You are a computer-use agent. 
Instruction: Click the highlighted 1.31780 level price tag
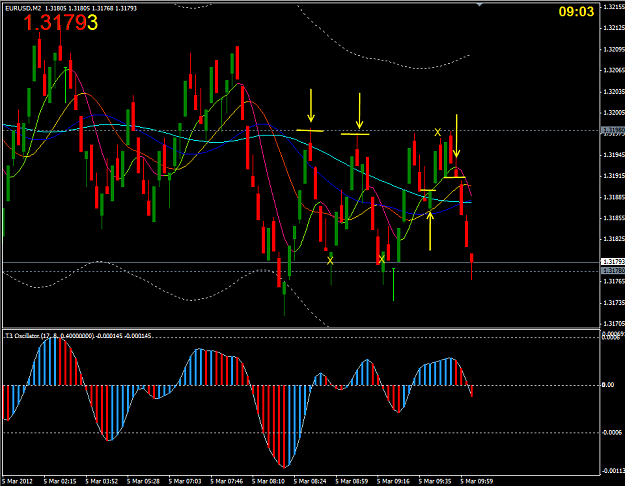pos(613,271)
